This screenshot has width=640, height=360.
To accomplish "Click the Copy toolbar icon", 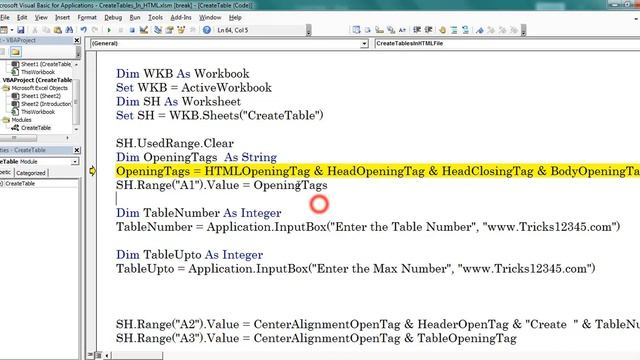I will pyautogui.click(x=46, y=30).
